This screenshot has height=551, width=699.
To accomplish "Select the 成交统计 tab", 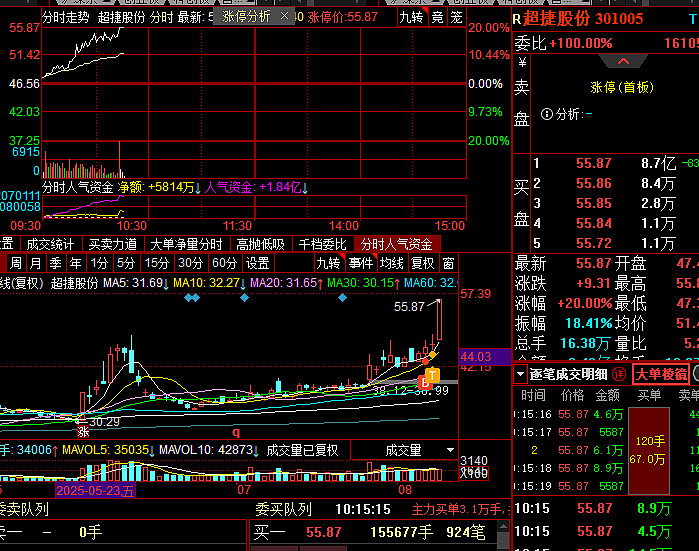I will pos(50,244).
